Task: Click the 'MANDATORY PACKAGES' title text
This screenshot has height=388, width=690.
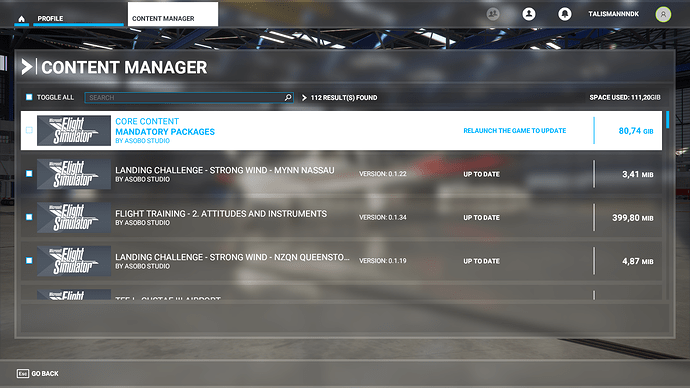Action: 165,132
